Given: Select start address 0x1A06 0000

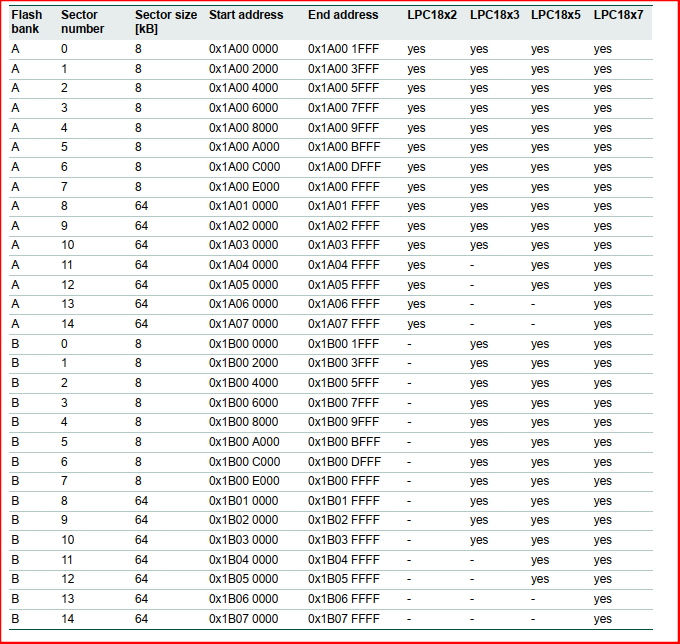Looking at the screenshot, I should [x=243, y=304].
